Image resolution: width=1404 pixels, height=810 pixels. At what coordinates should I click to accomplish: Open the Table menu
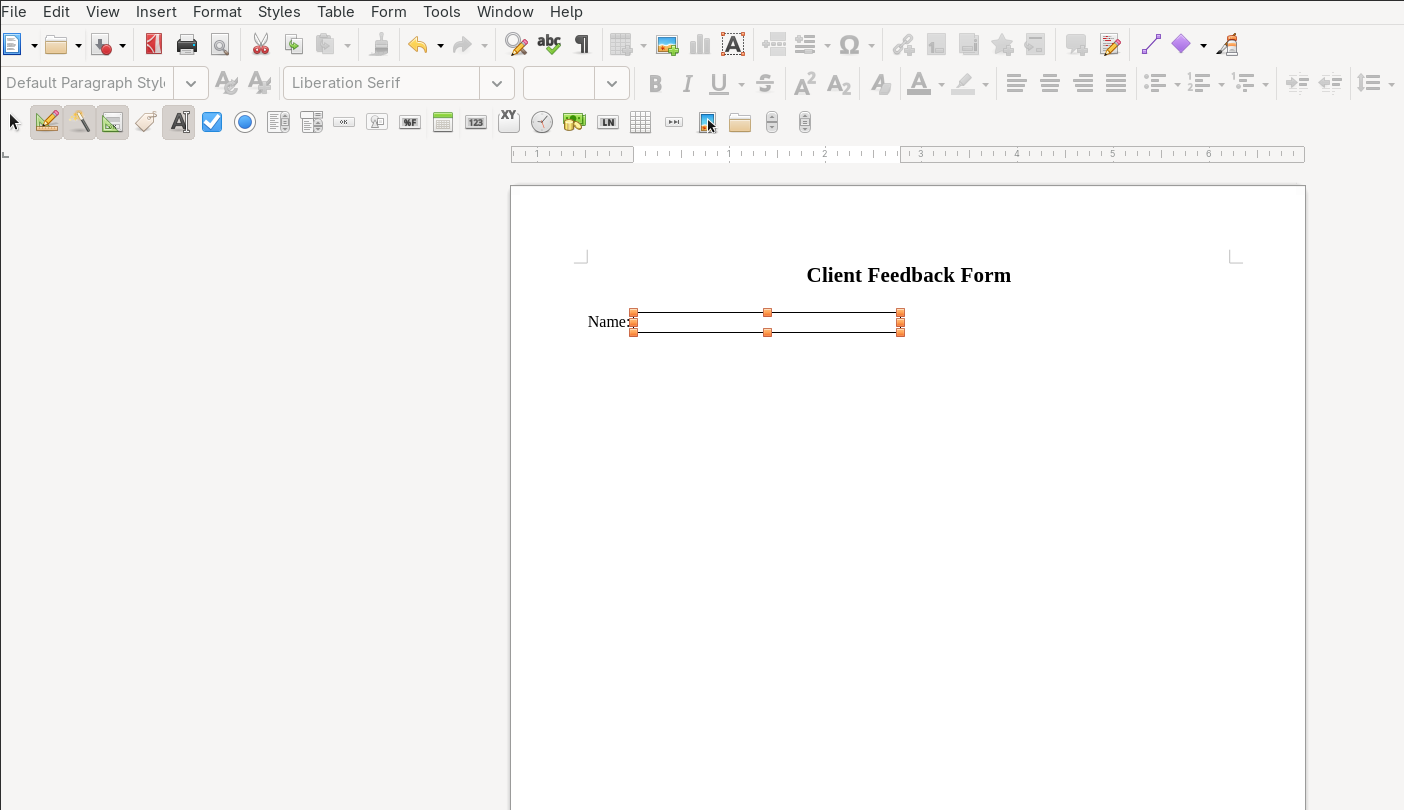coord(335,12)
